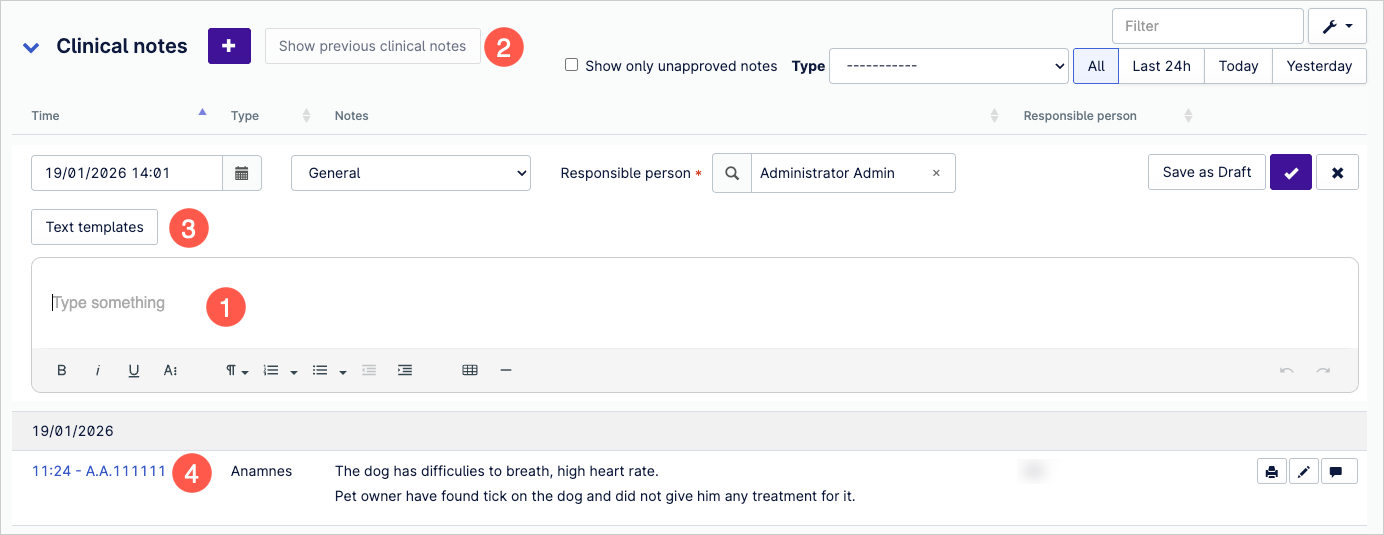Open the calendar date picker icon
This screenshot has height=535, width=1384.
pyautogui.click(x=242, y=173)
